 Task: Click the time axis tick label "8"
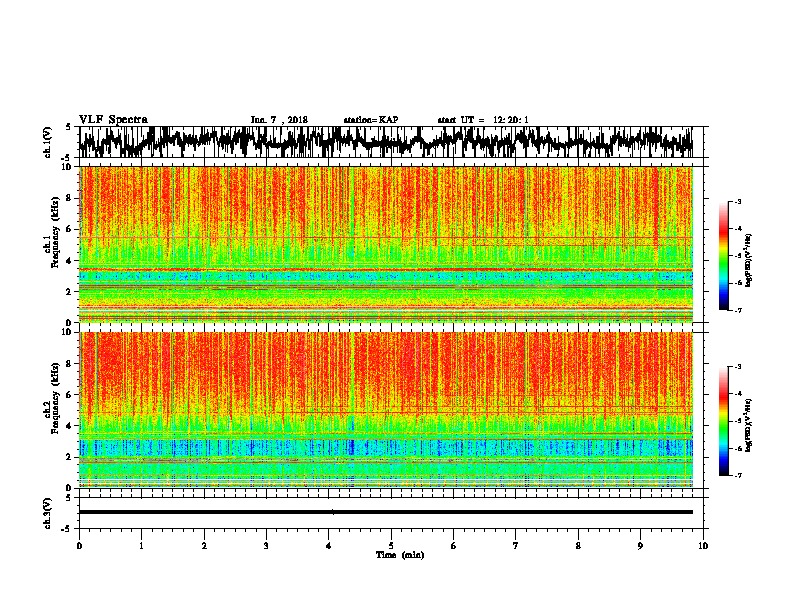click(x=578, y=546)
